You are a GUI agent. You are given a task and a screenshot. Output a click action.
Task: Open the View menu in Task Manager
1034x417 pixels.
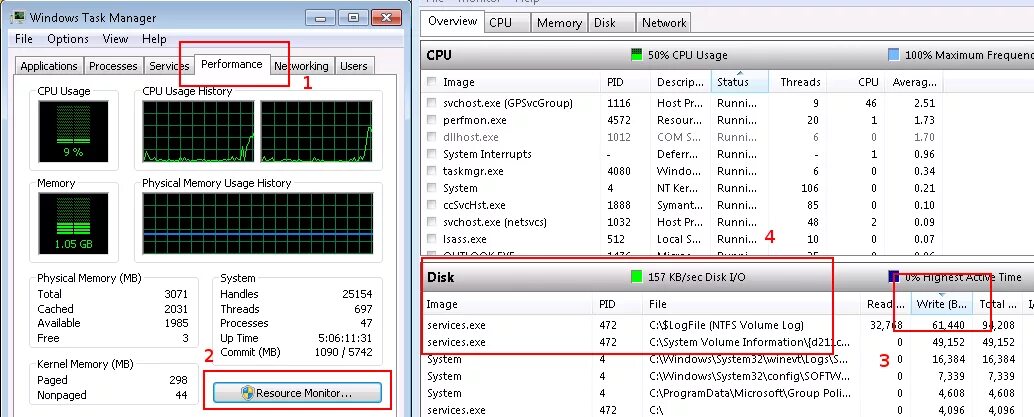pyautogui.click(x=115, y=39)
